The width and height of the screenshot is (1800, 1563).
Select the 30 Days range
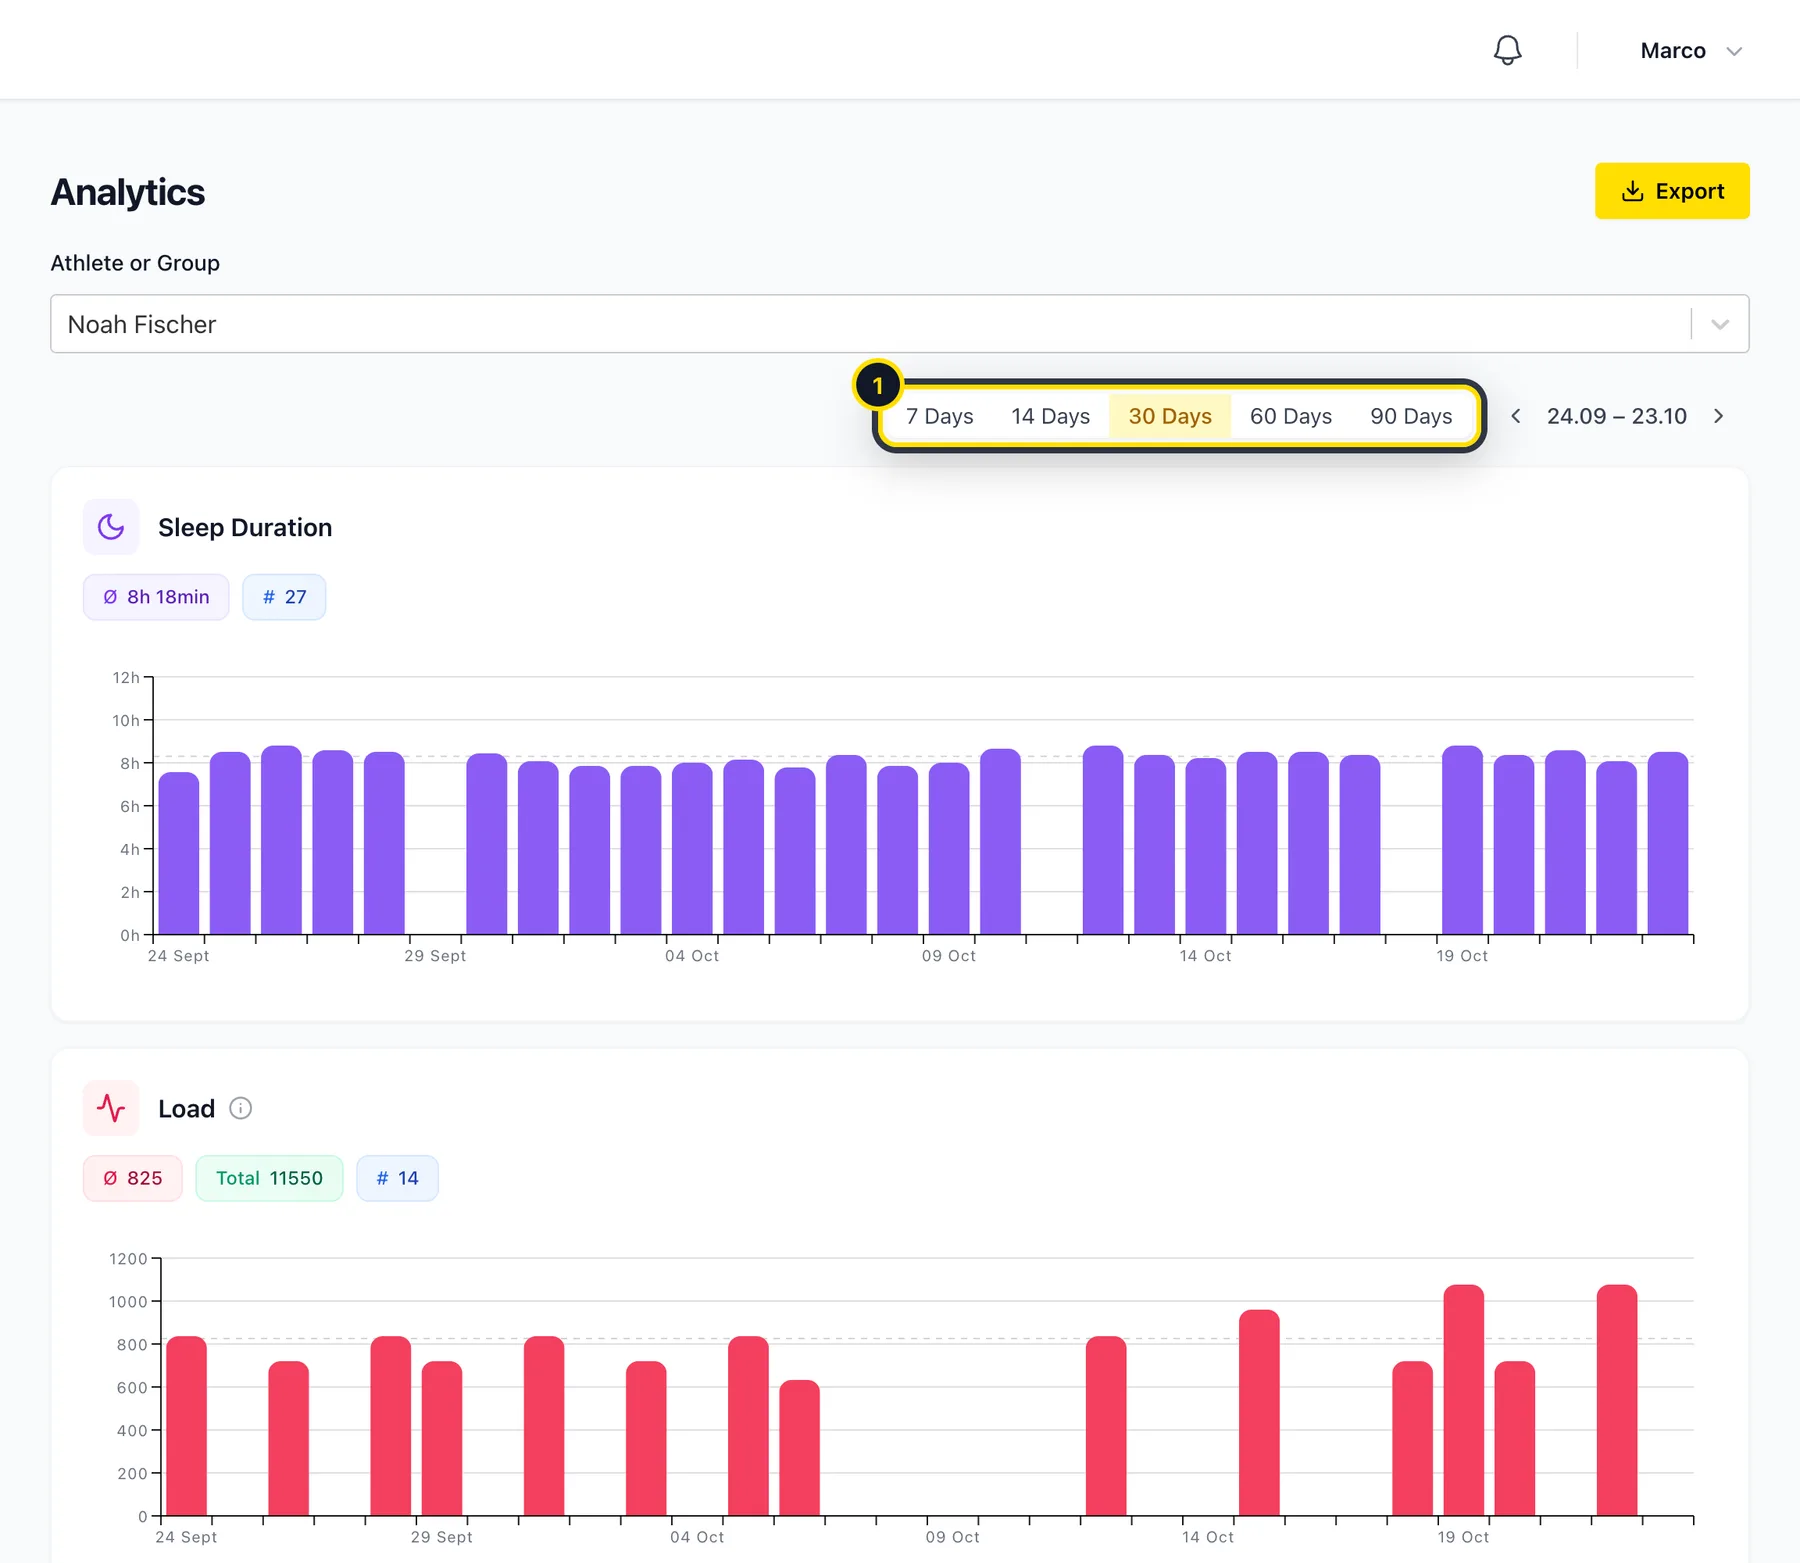tap(1170, 416)
